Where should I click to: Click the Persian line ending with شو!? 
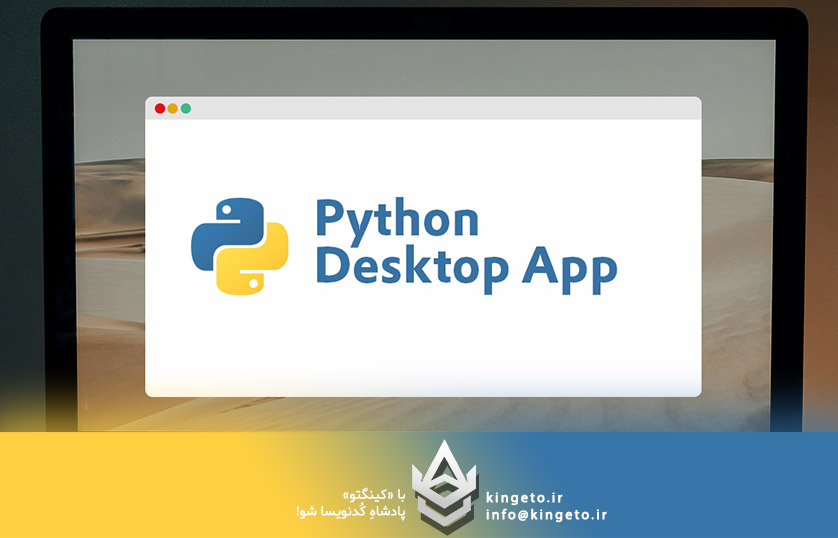coord(351,512)
